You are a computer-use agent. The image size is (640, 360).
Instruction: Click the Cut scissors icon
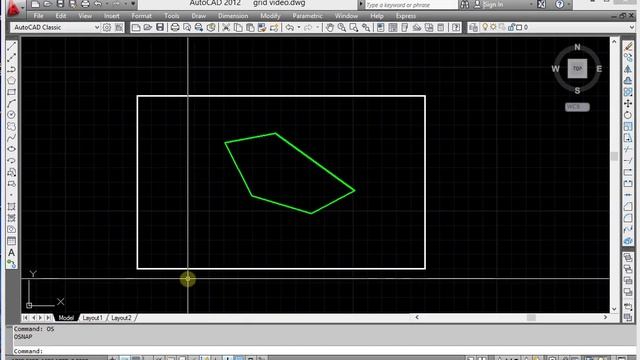226,27
